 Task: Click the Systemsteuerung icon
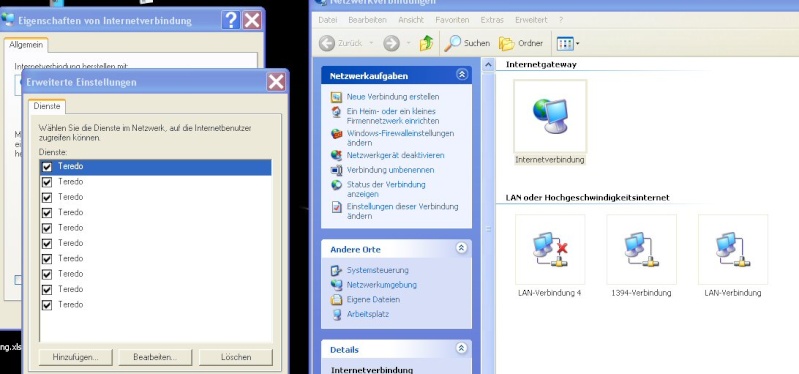tap(336, 271)
